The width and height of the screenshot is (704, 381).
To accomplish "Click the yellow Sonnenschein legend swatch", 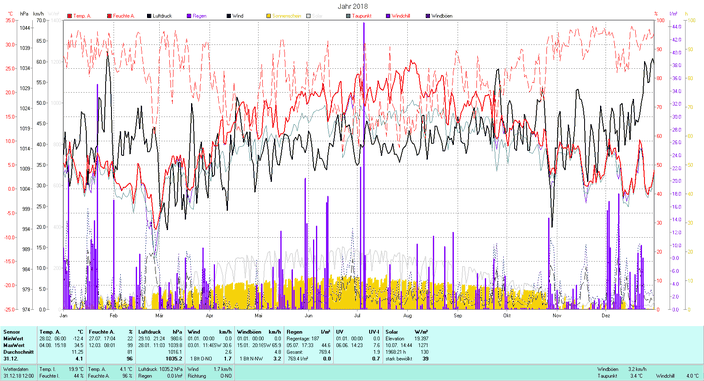I will coord(269,16).
